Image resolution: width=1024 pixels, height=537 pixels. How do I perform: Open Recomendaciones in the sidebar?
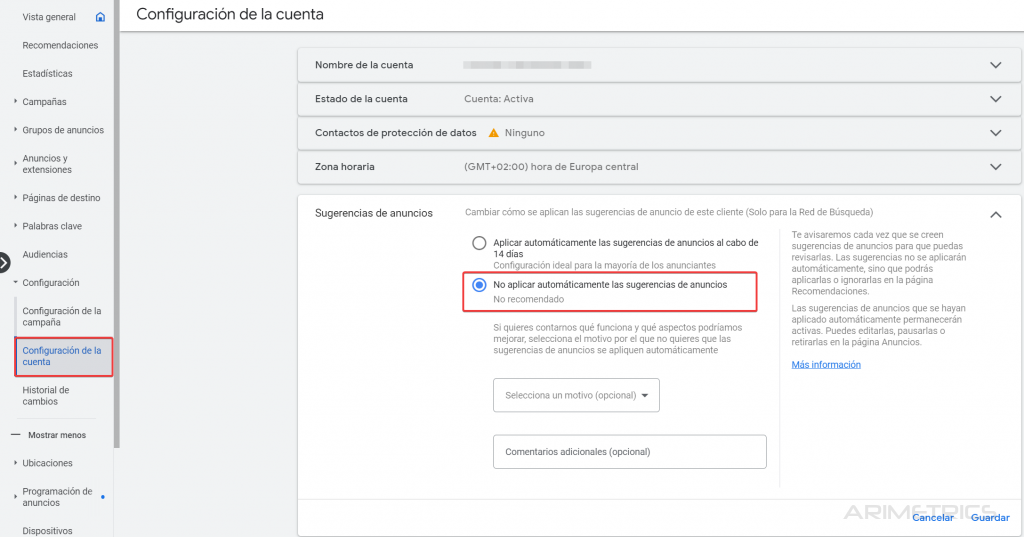[x=60, y=45]
